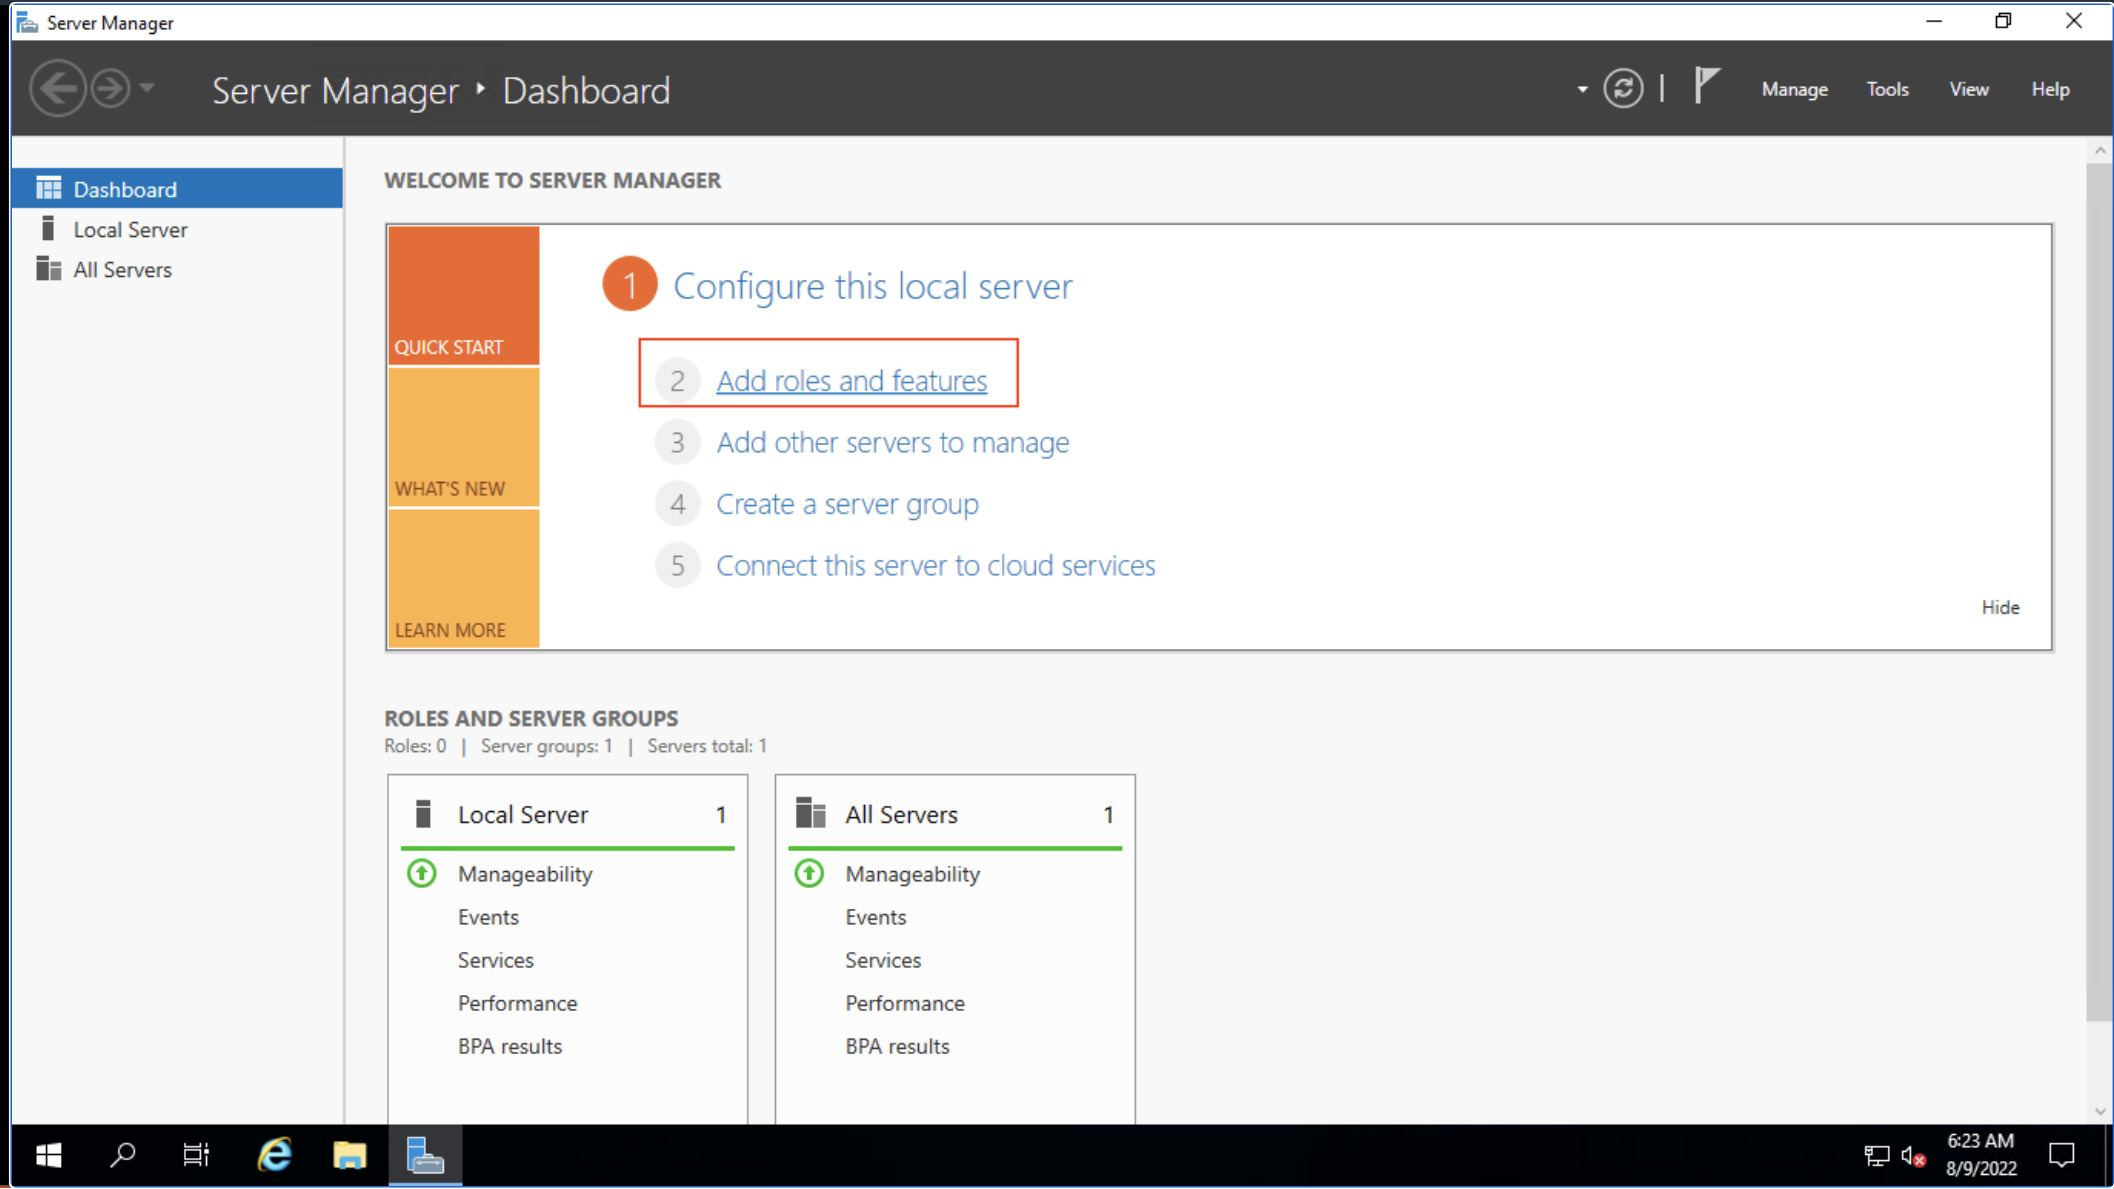Open Services in All Servers tile

click(x=883, y=961)
